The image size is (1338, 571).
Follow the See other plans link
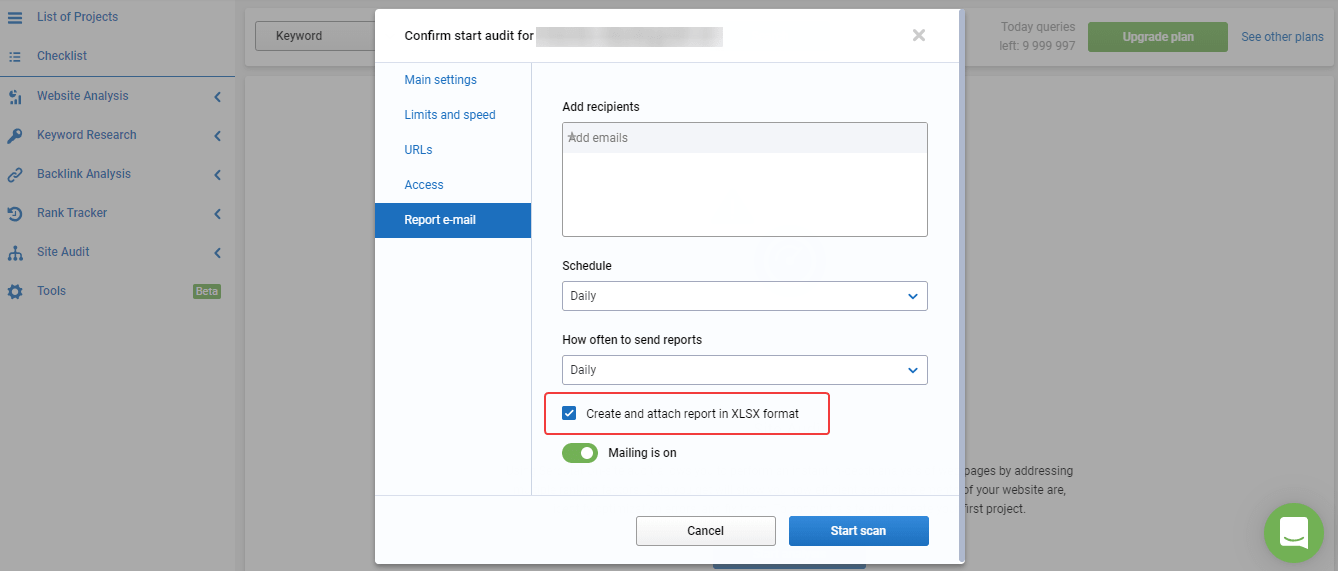point(1282,37)
